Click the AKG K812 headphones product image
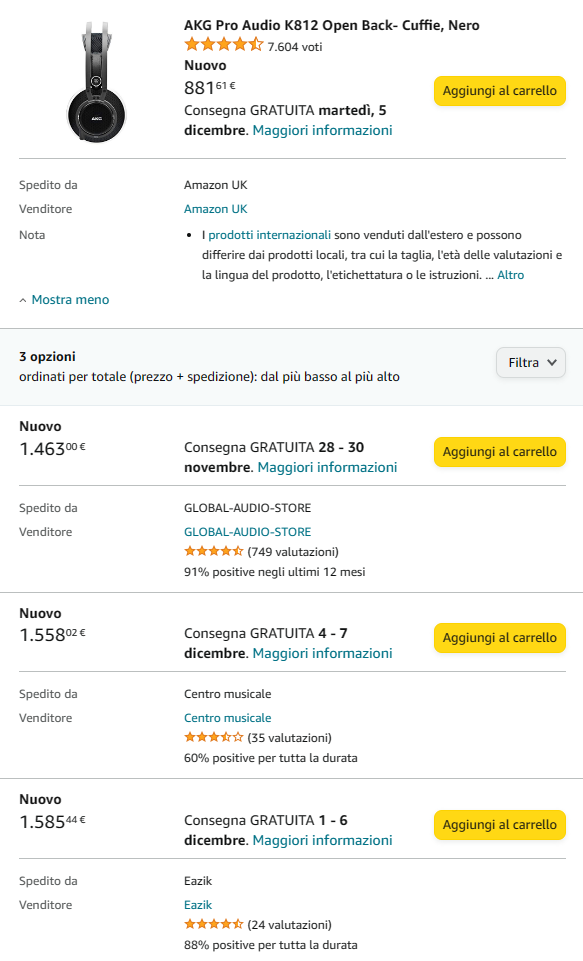This screenshot has width=583, height=961. (x=96, y=81)
